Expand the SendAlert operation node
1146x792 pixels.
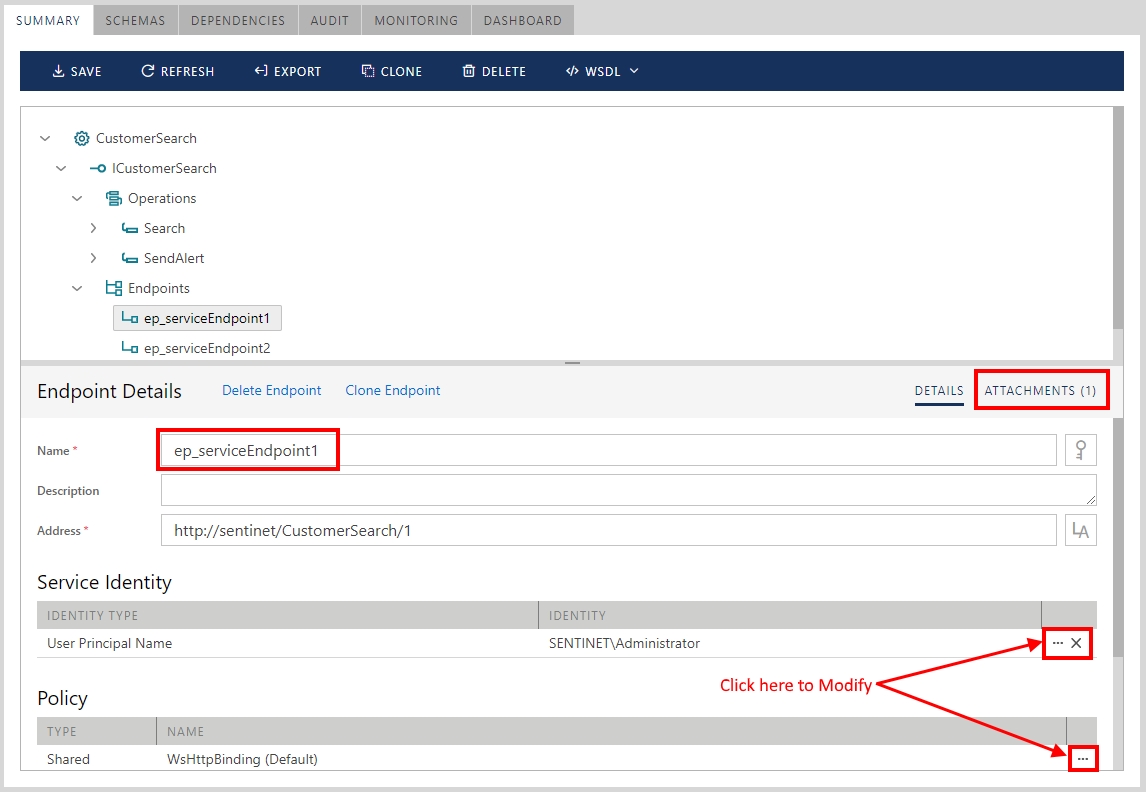click(93, 259)
